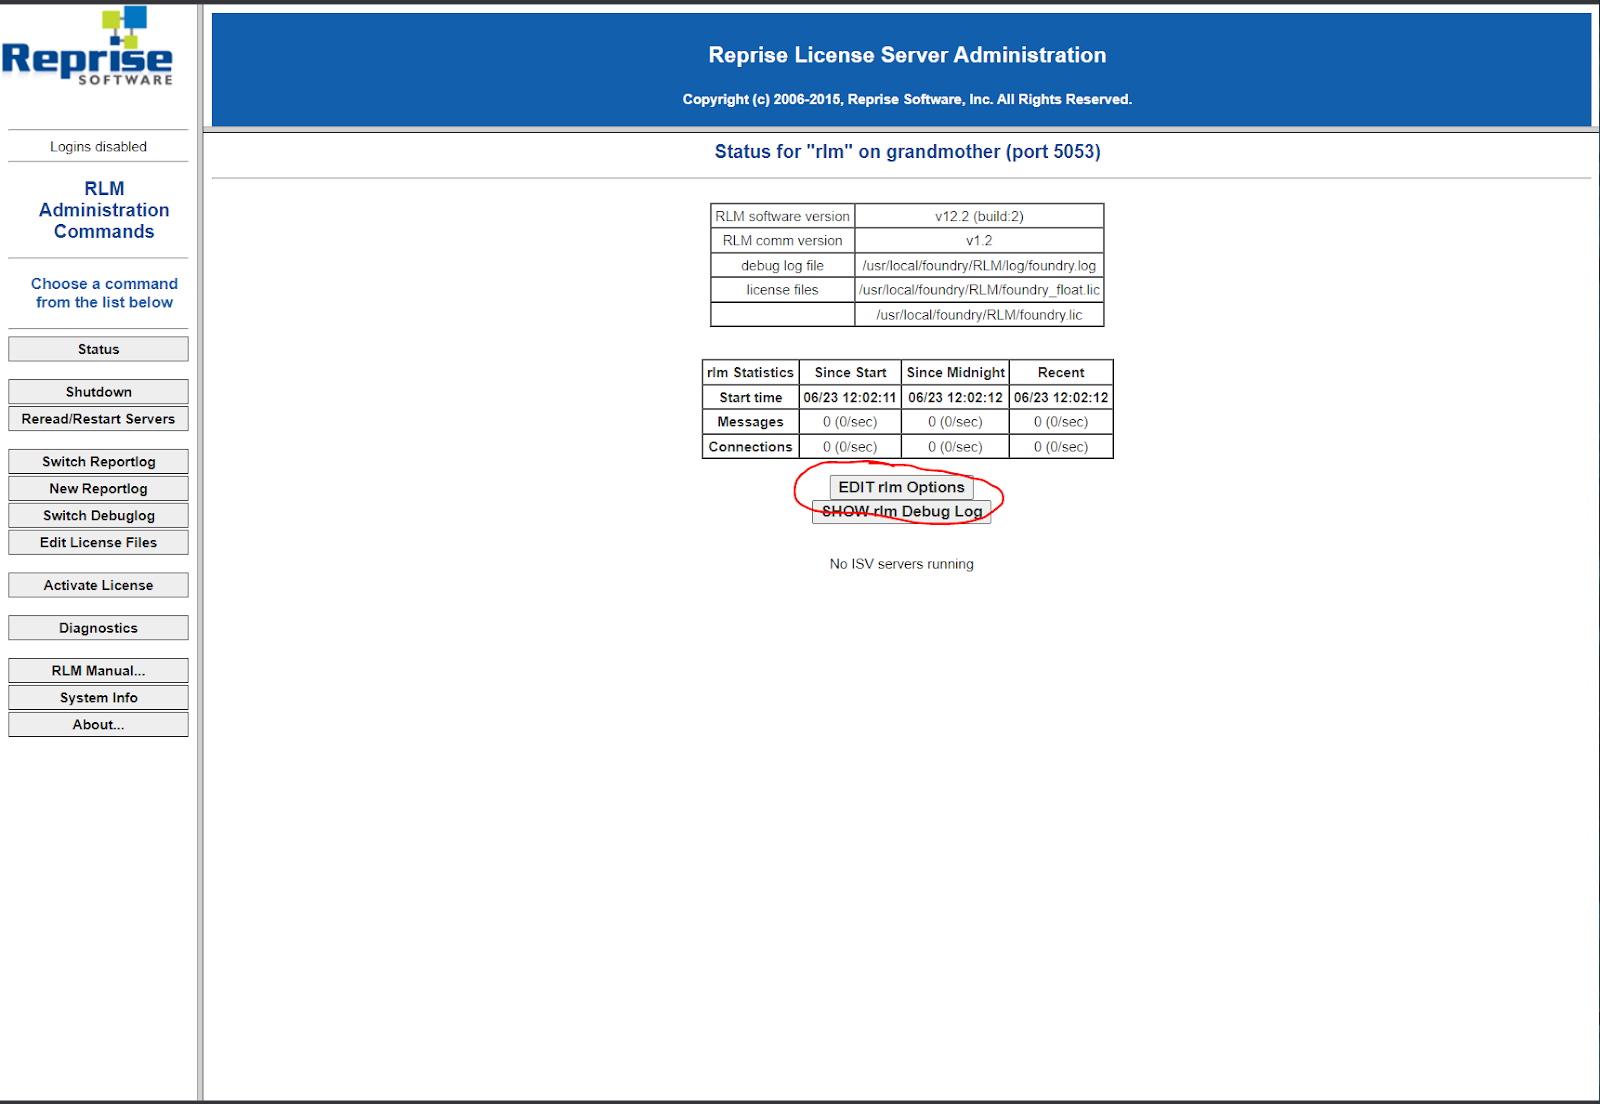Choose New Reportlog command

click(x=98, y=489)
